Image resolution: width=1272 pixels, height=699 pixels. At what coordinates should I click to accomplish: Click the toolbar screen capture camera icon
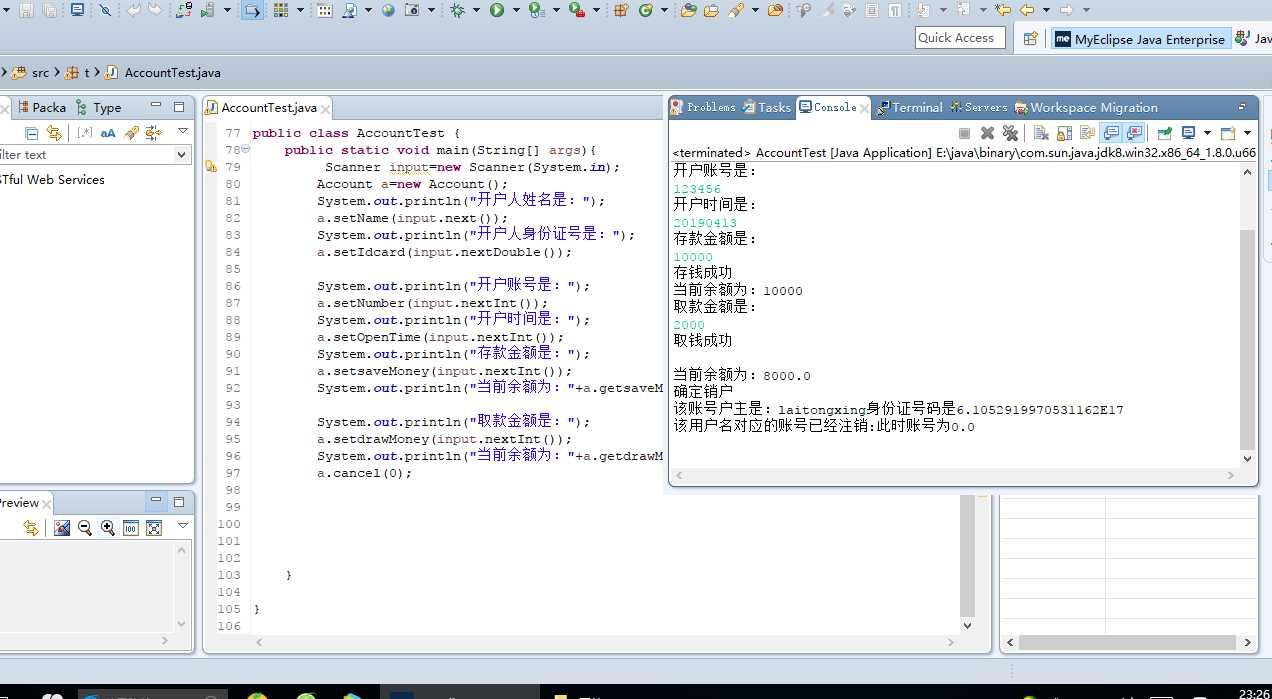tap(411, 10)
